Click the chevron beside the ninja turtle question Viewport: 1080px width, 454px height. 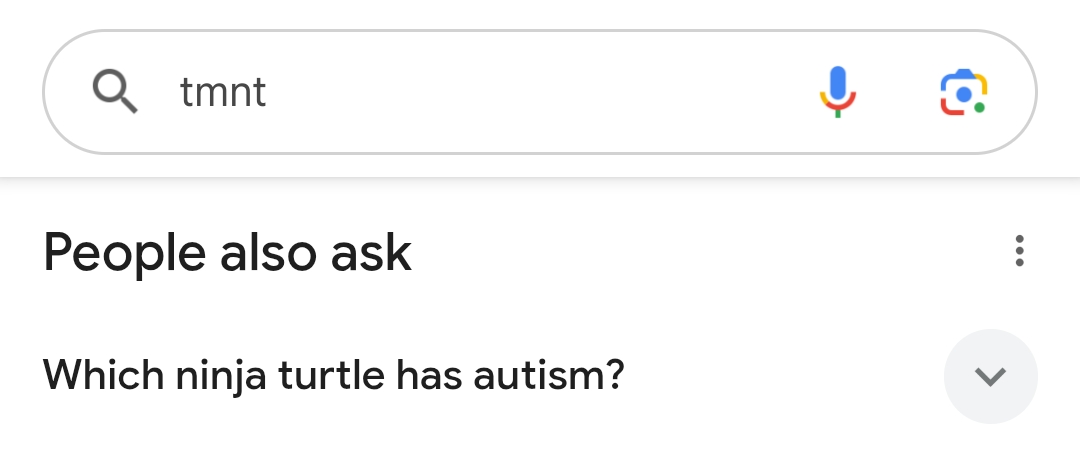click(x=990, y=376)
